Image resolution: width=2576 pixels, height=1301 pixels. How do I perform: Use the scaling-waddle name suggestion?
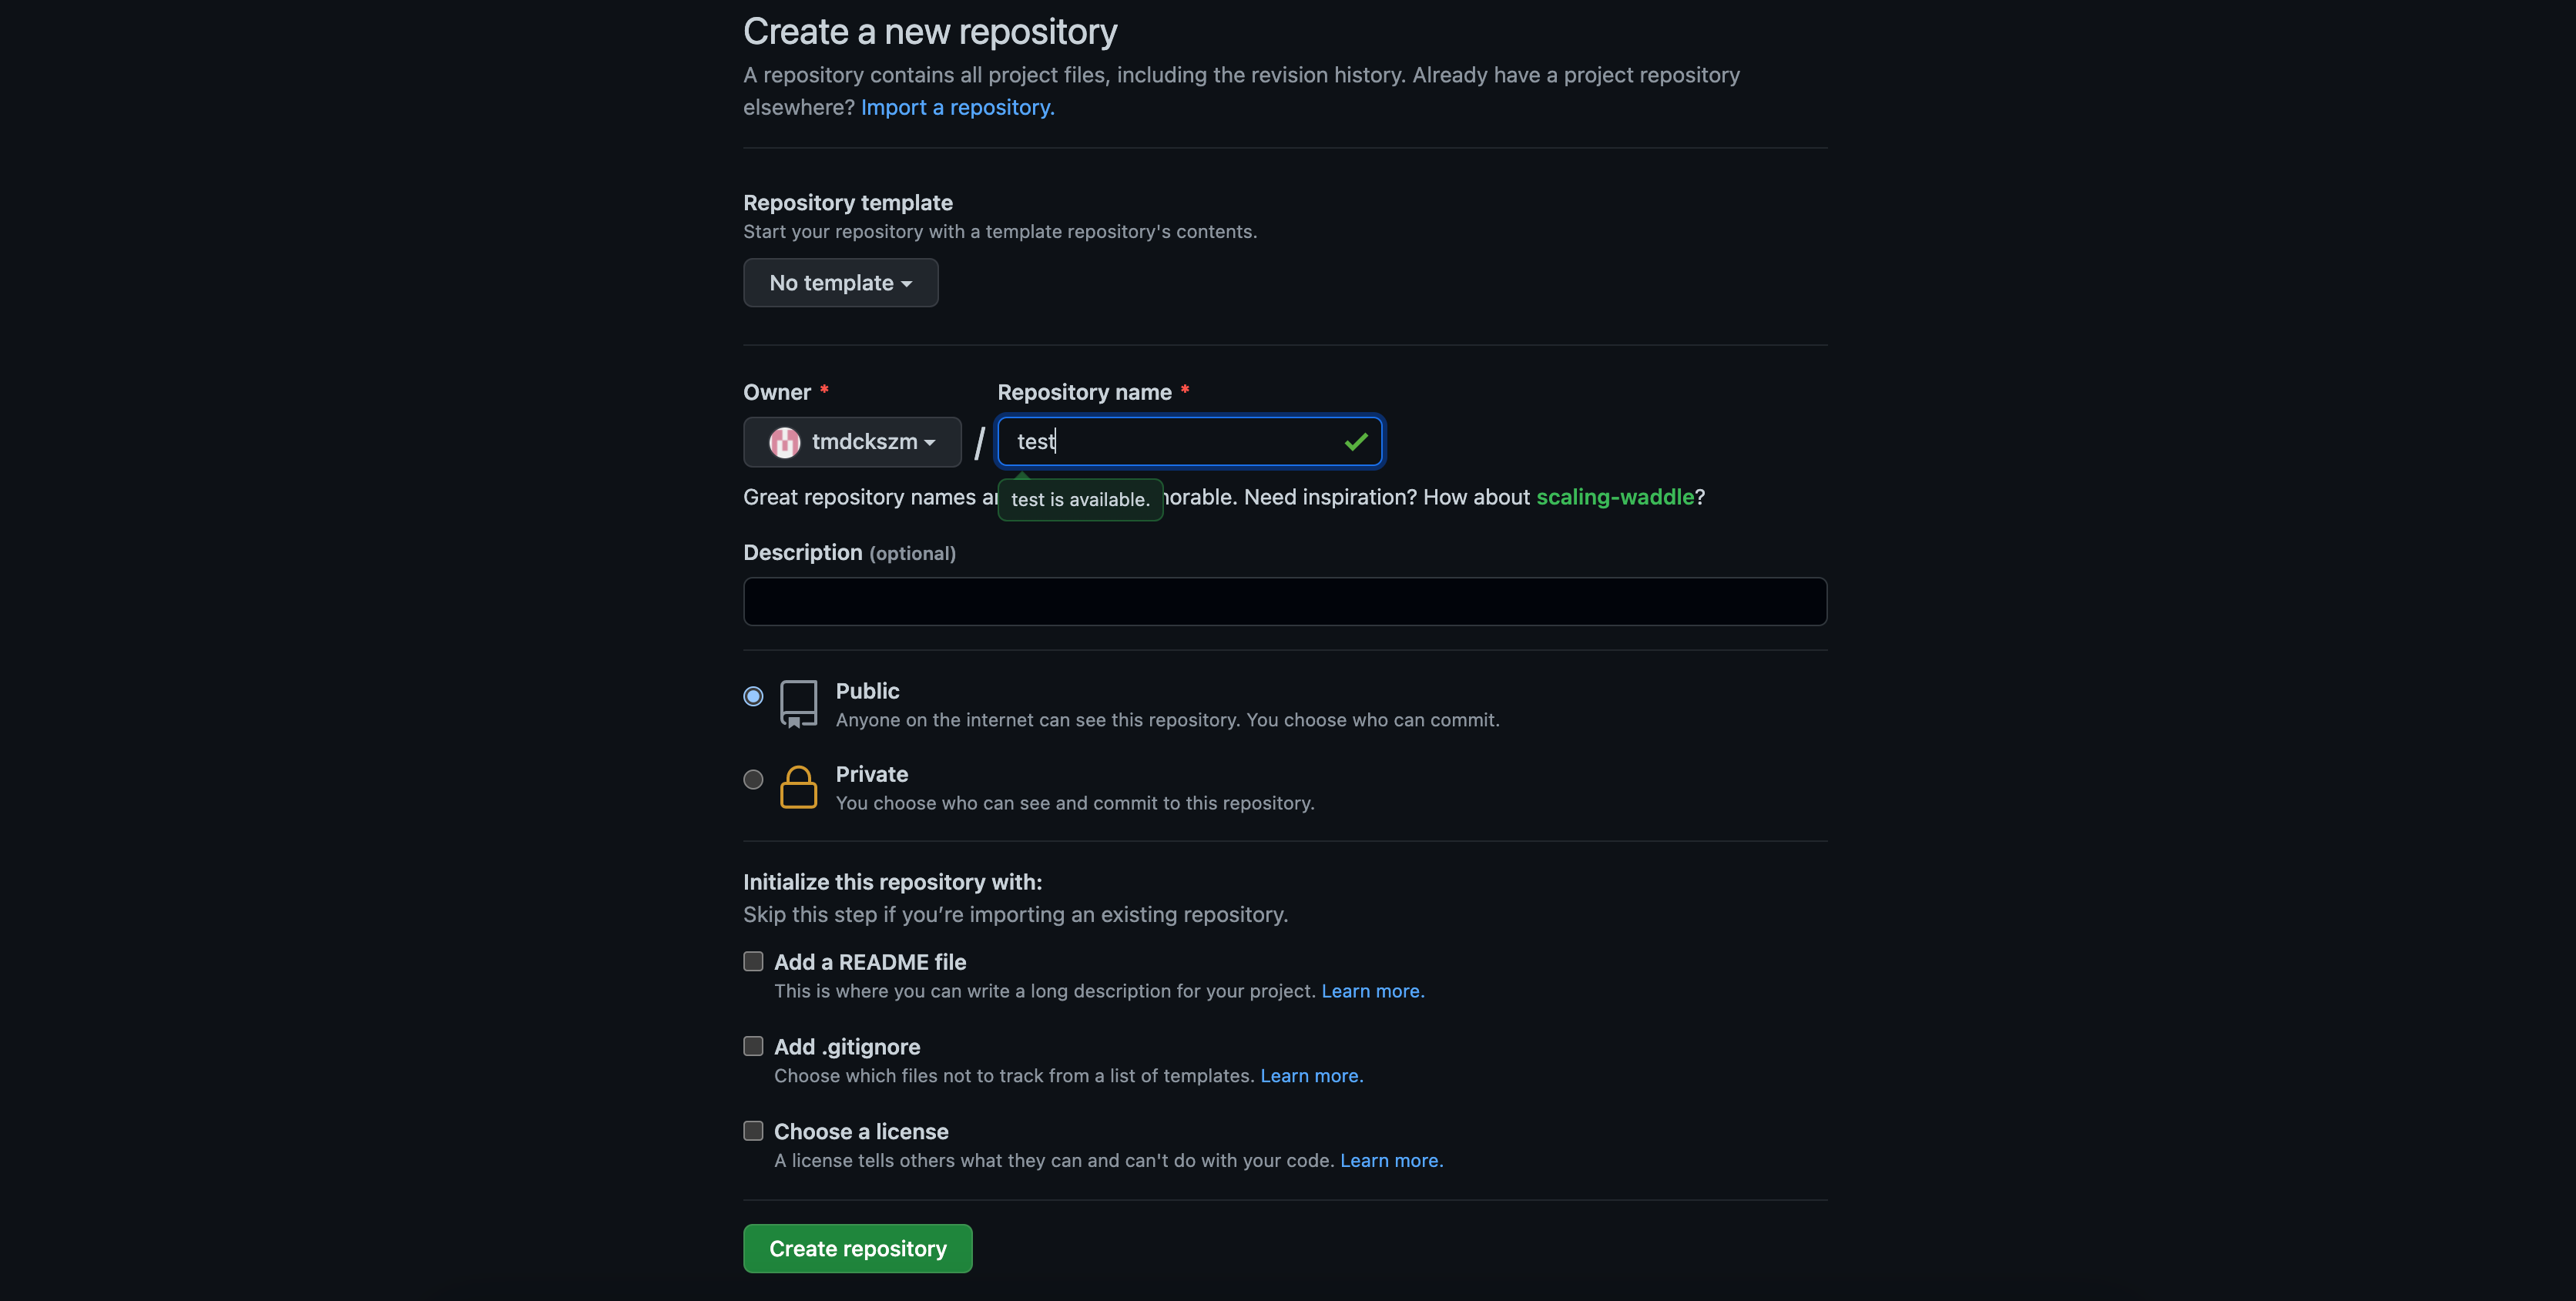[1614, 497]
